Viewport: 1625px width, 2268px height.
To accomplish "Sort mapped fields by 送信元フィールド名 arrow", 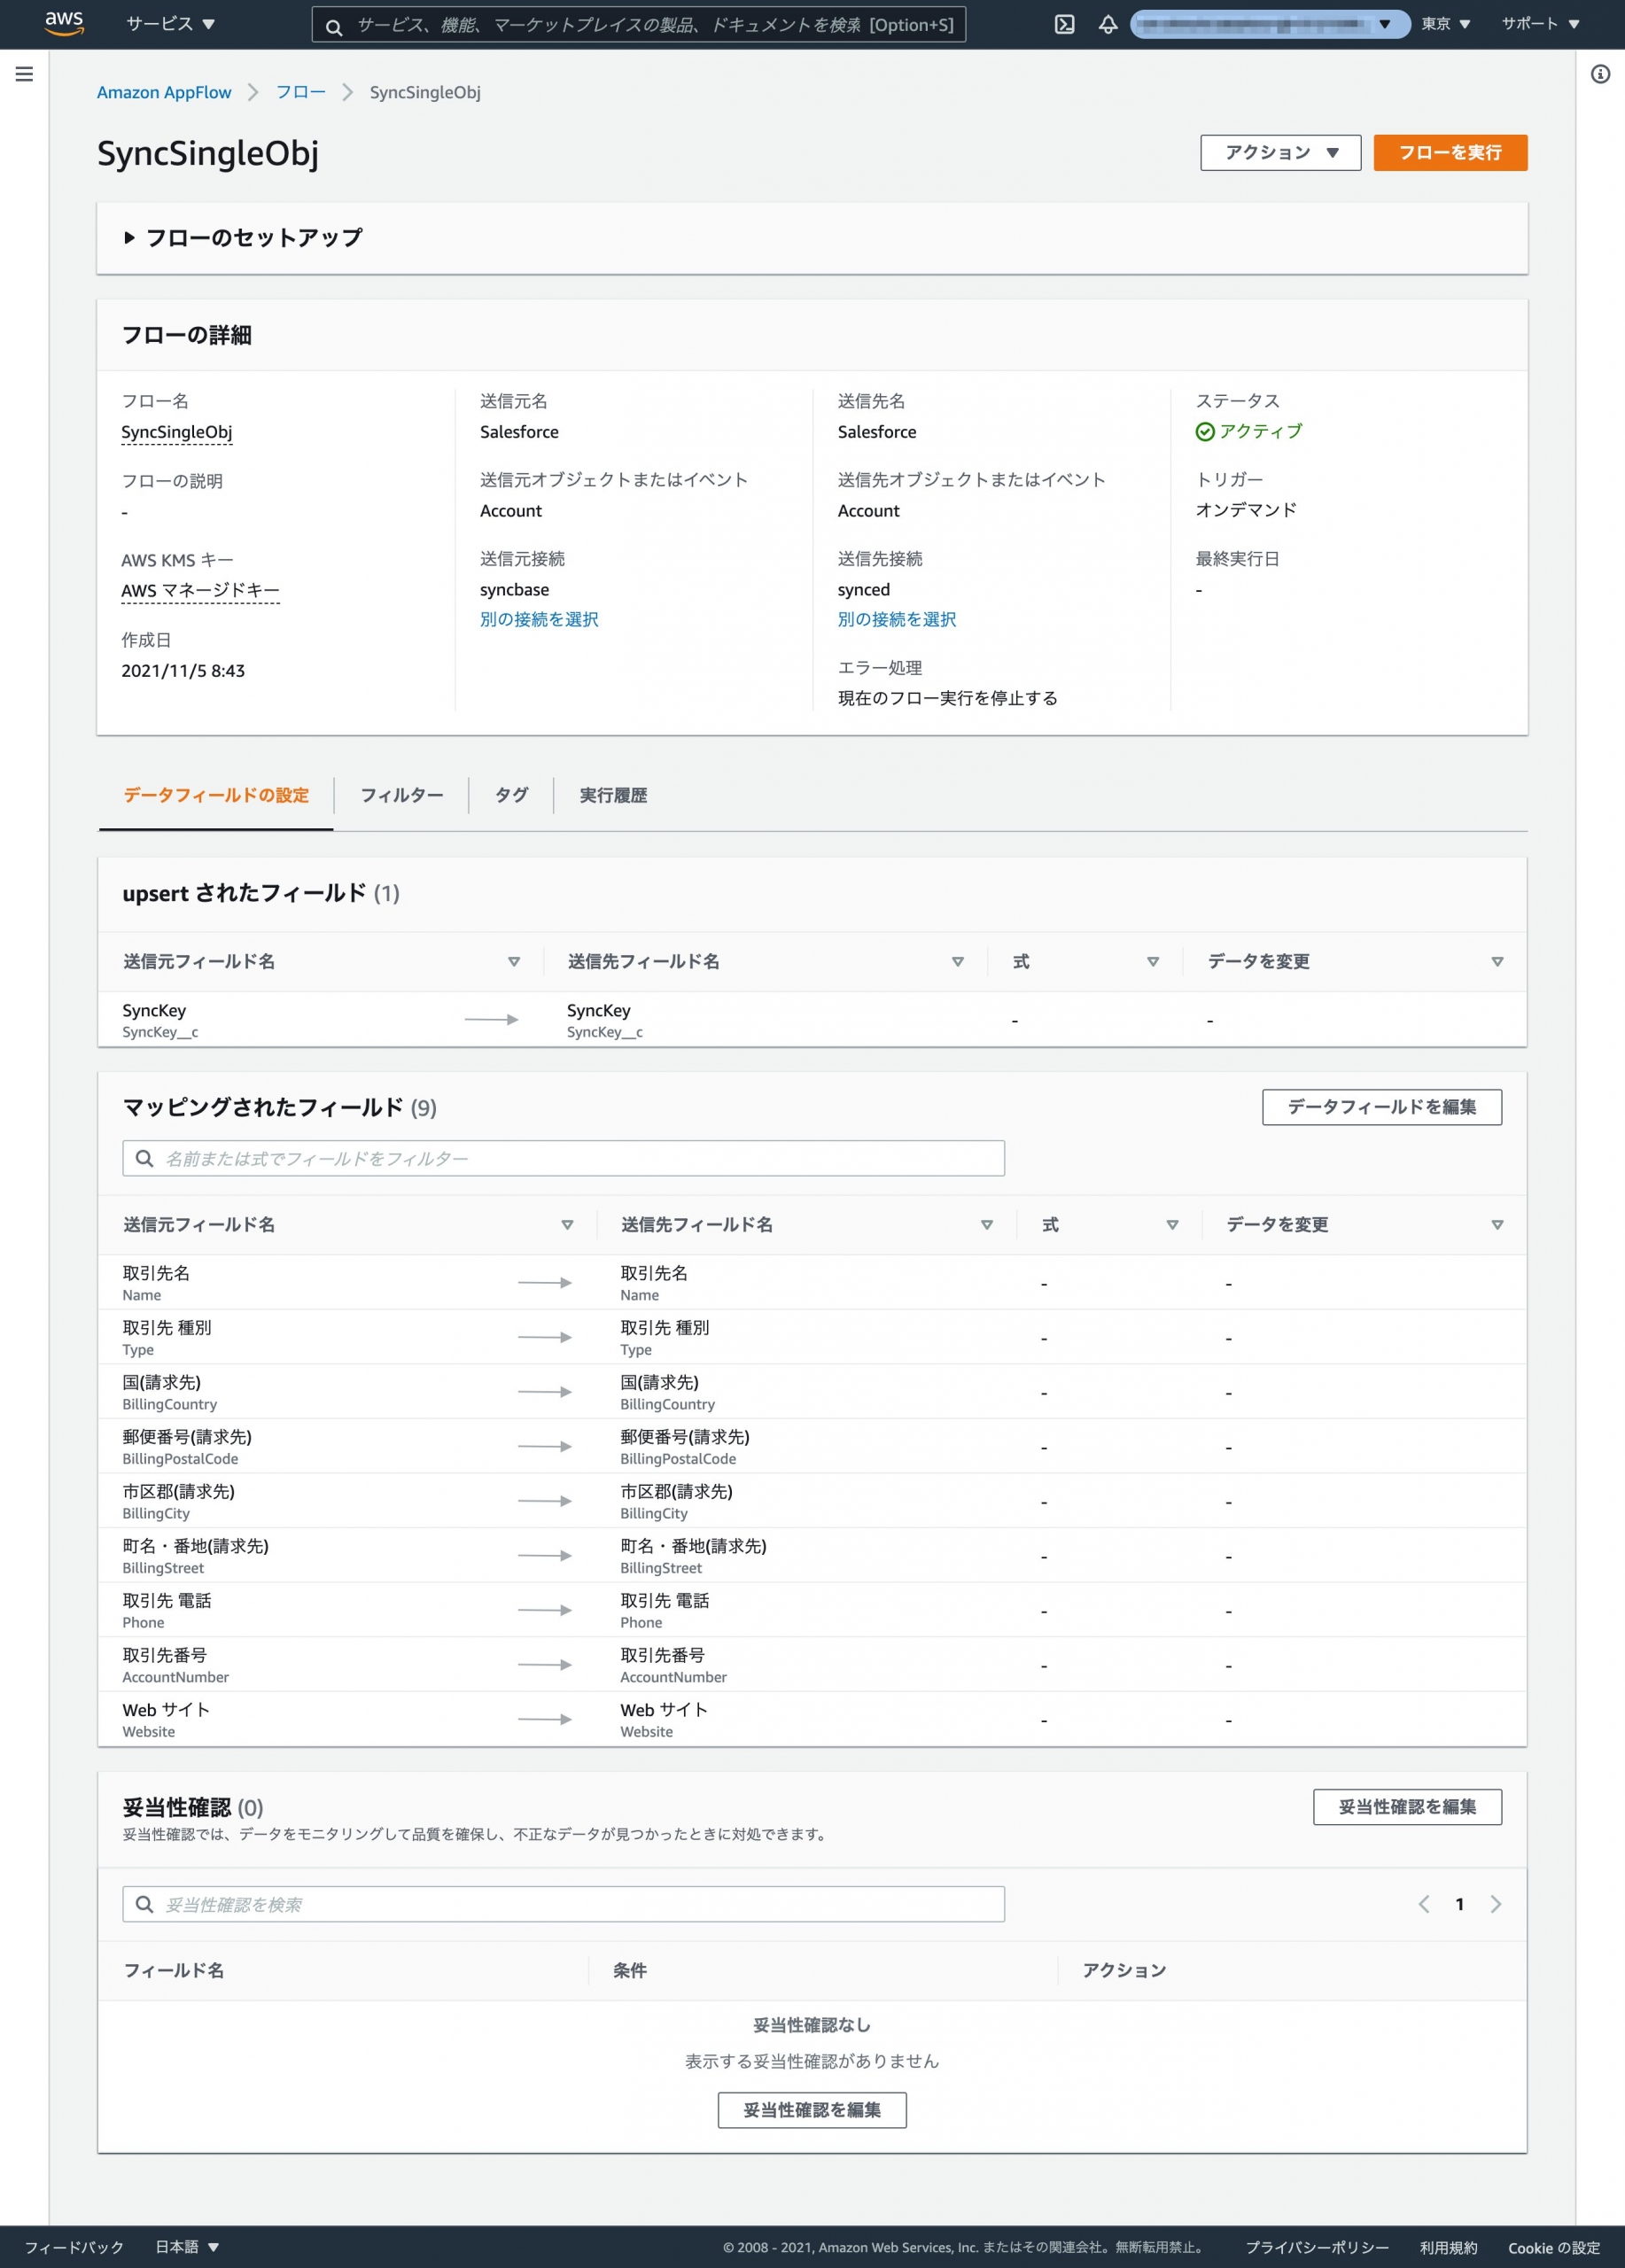I will coord(567,1224).
